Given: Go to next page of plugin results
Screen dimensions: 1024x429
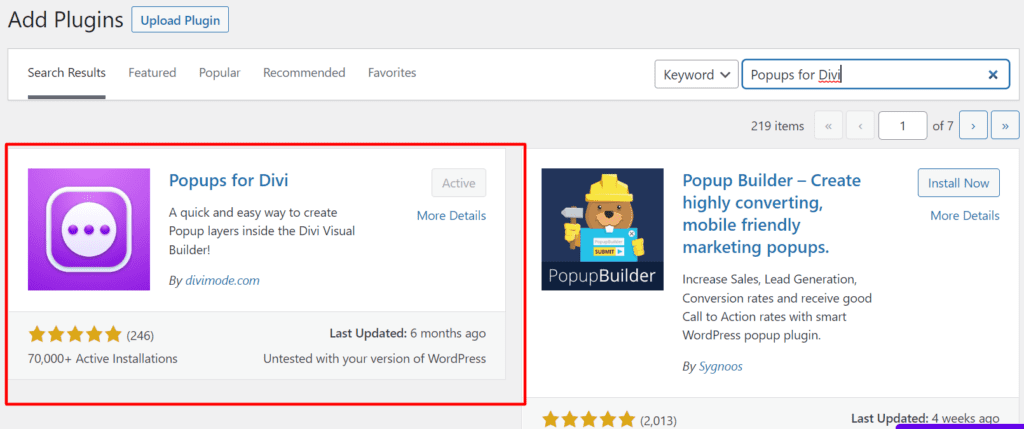Looking at the screenshot, I should (973, 126).
